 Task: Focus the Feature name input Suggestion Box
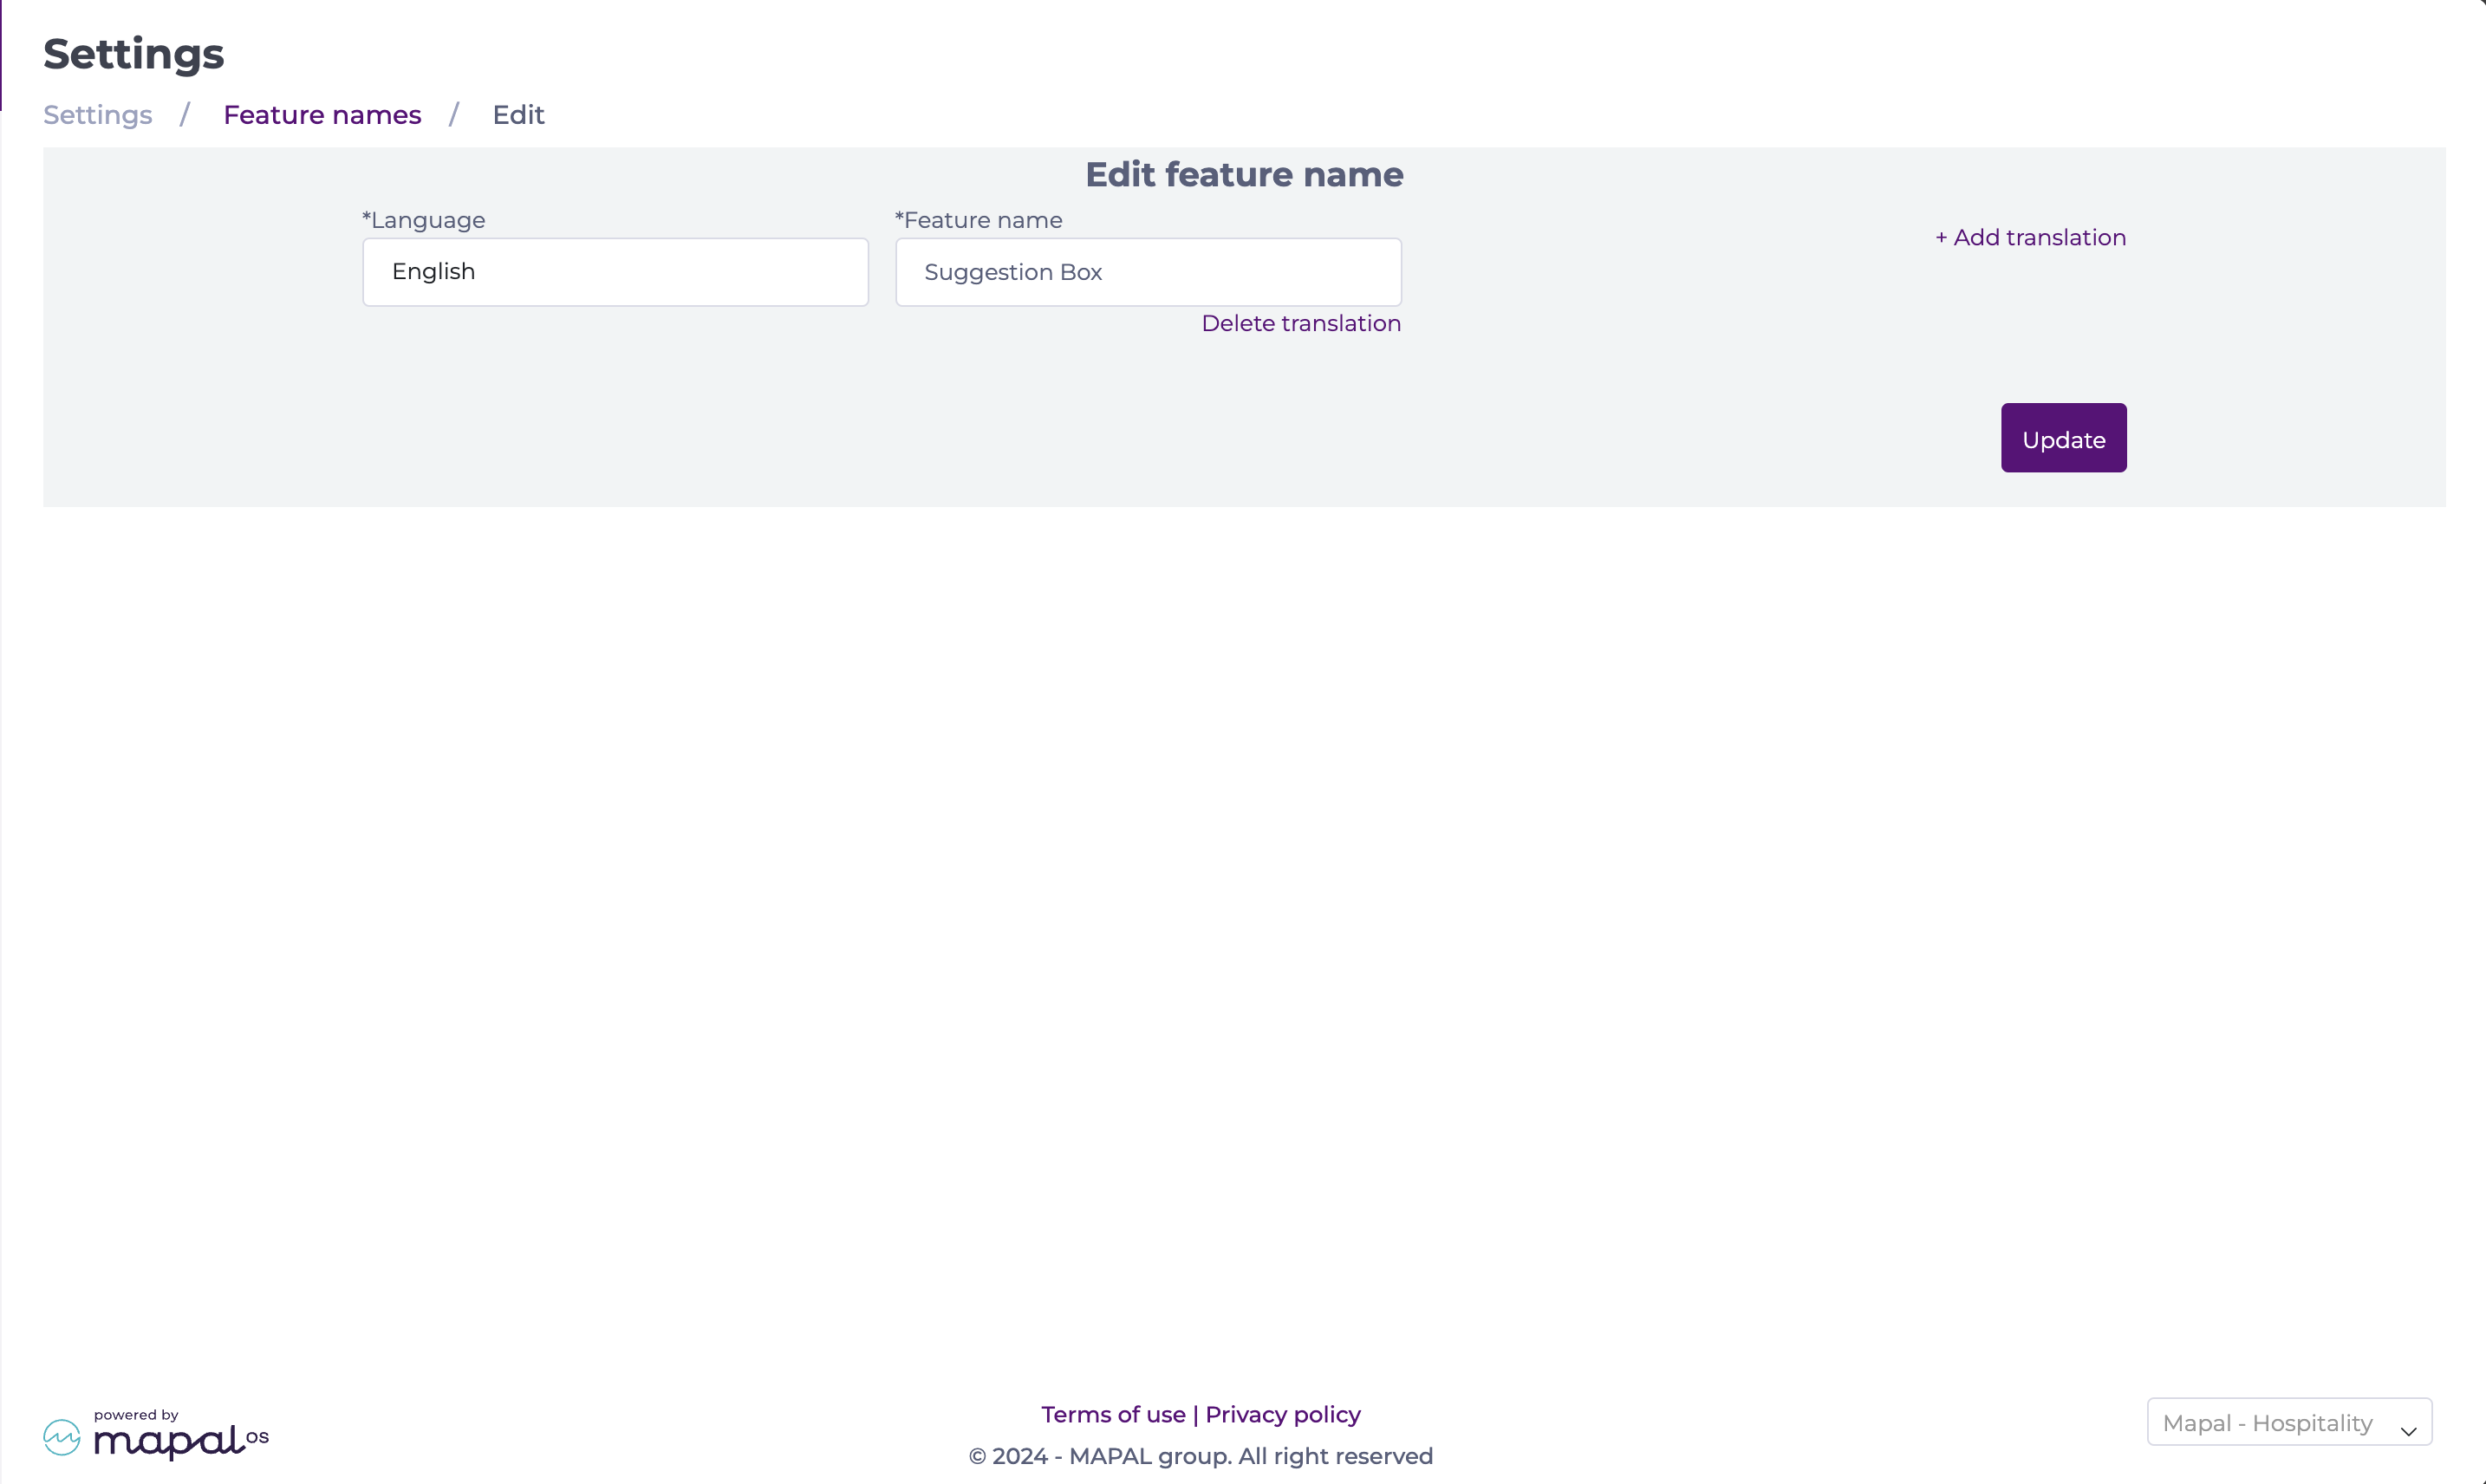pyautogui.click(x=1148, y=272)
